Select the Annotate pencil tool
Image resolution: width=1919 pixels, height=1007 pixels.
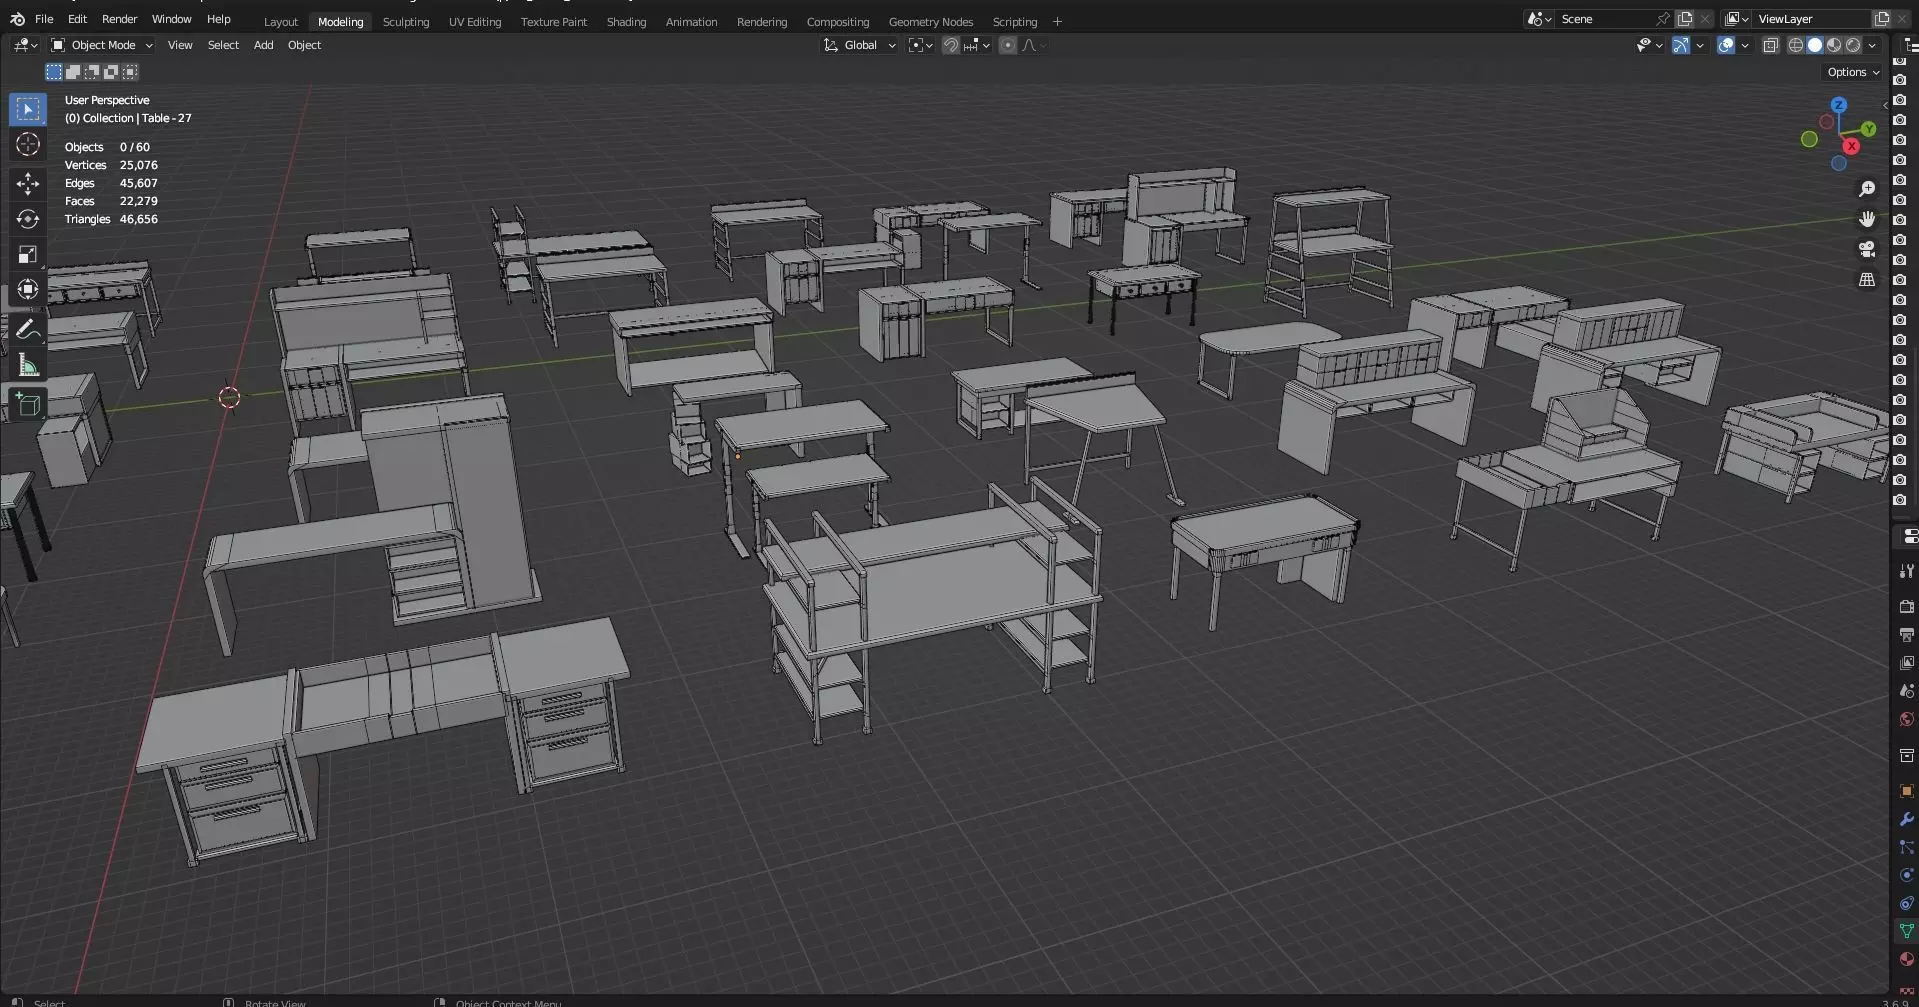[28, 330]
